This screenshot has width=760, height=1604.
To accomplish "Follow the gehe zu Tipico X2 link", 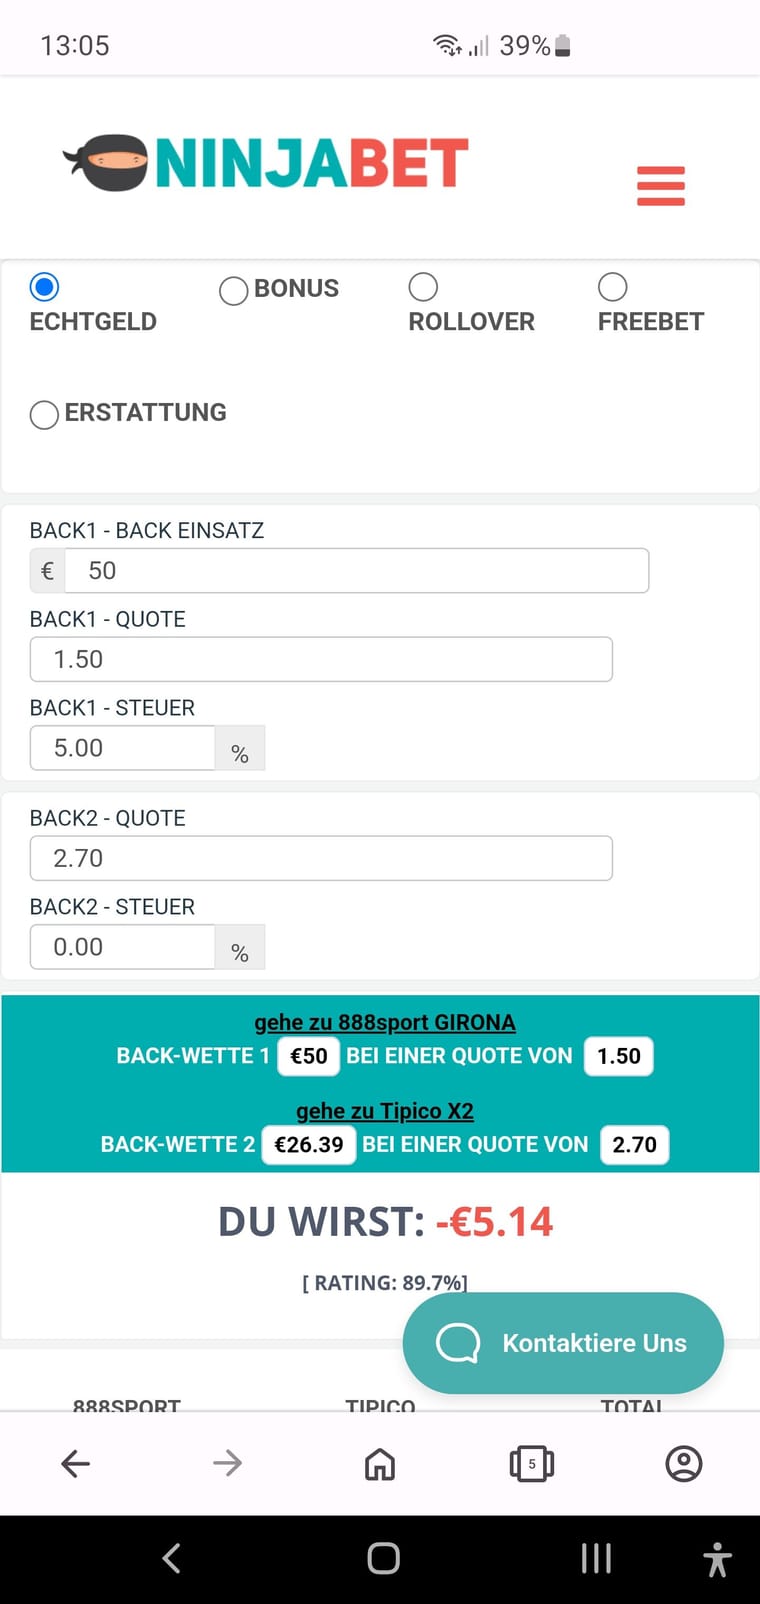I will pyautogui.click(x=385, y=1111).
